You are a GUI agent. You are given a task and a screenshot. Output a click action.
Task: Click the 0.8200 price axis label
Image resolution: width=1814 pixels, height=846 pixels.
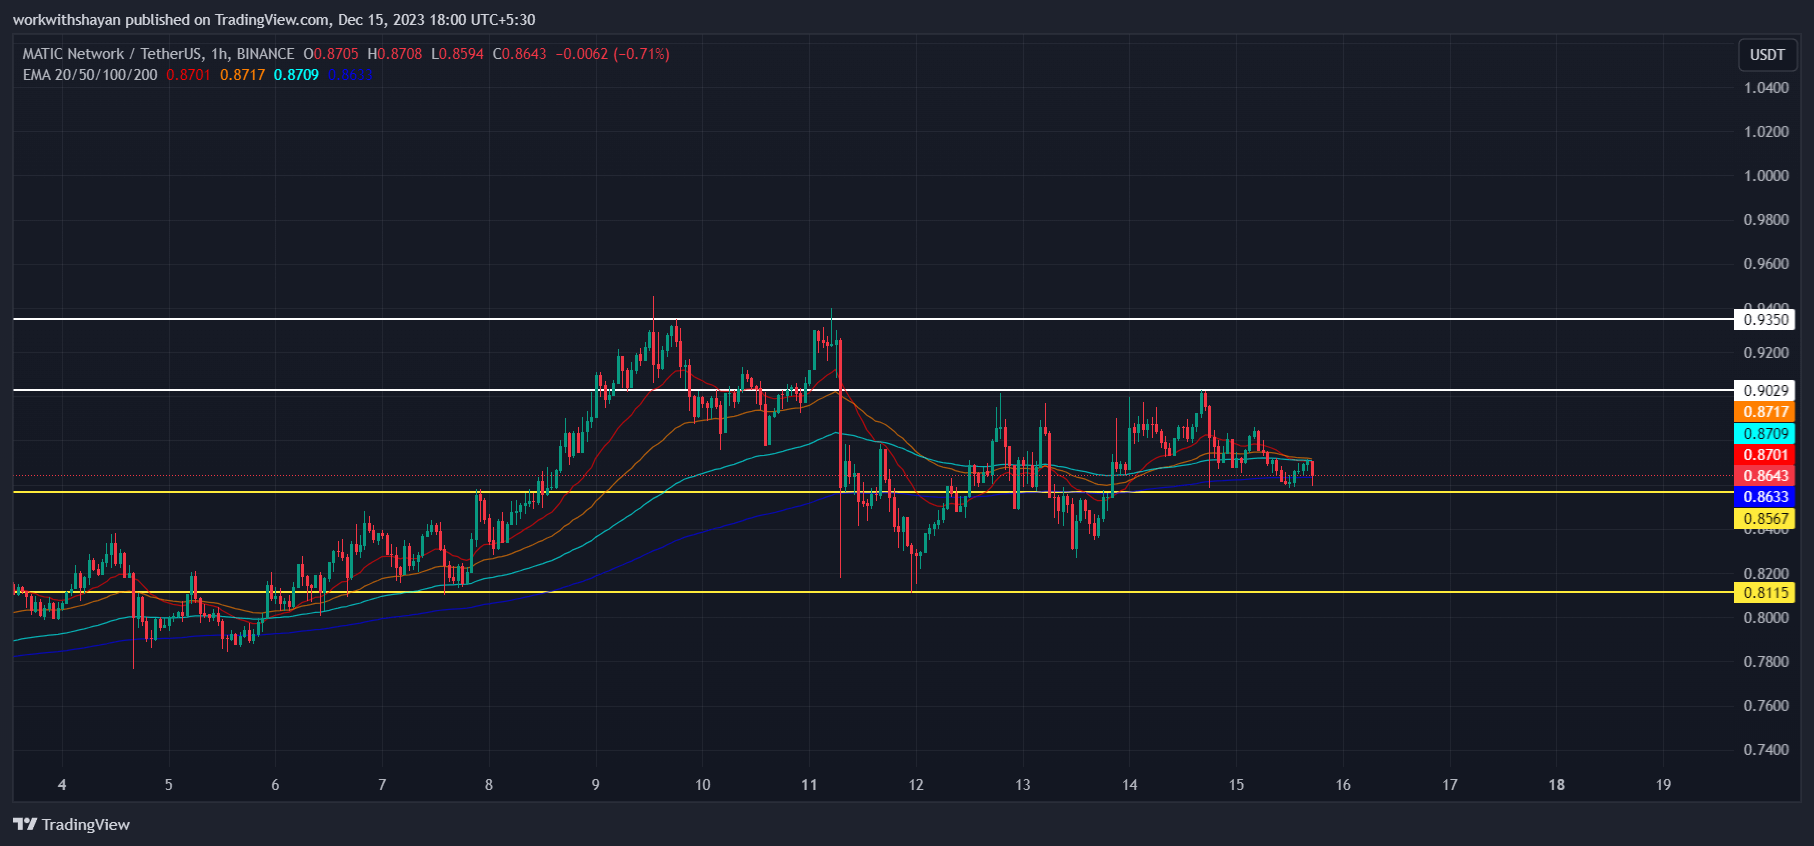coord(1766,574)
